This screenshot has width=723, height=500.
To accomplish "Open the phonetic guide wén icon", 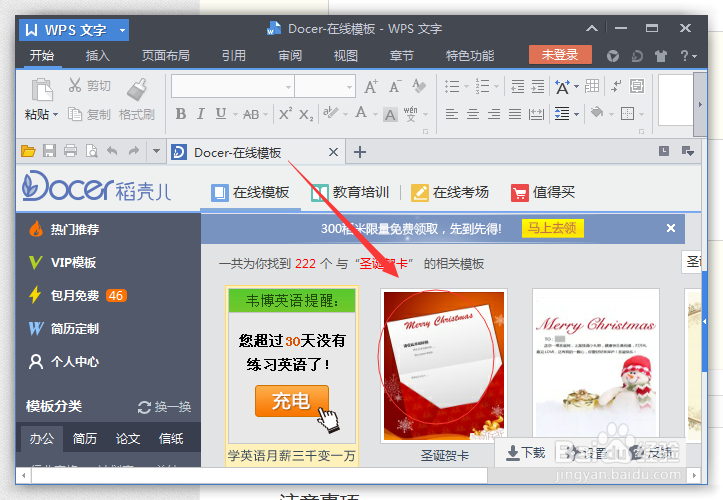I will tap(410, 113).
